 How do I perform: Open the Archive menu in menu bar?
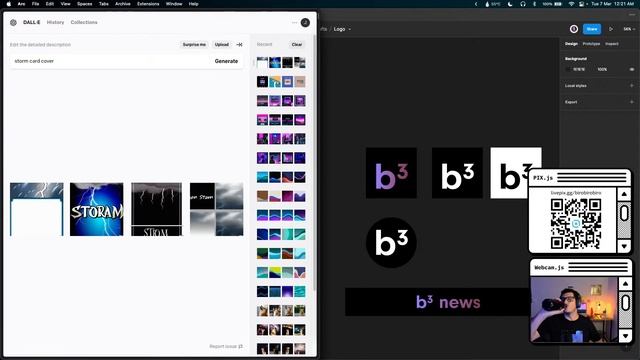click(122, 4)
